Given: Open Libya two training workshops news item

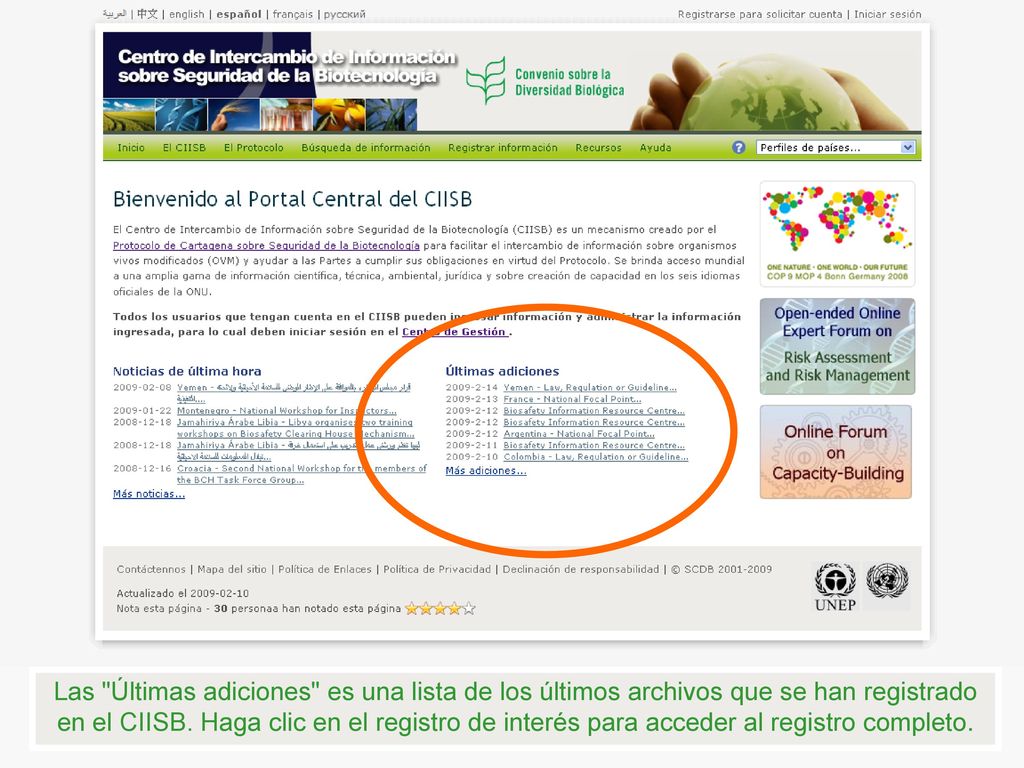Looking at the screenshot, I should 295,428.
